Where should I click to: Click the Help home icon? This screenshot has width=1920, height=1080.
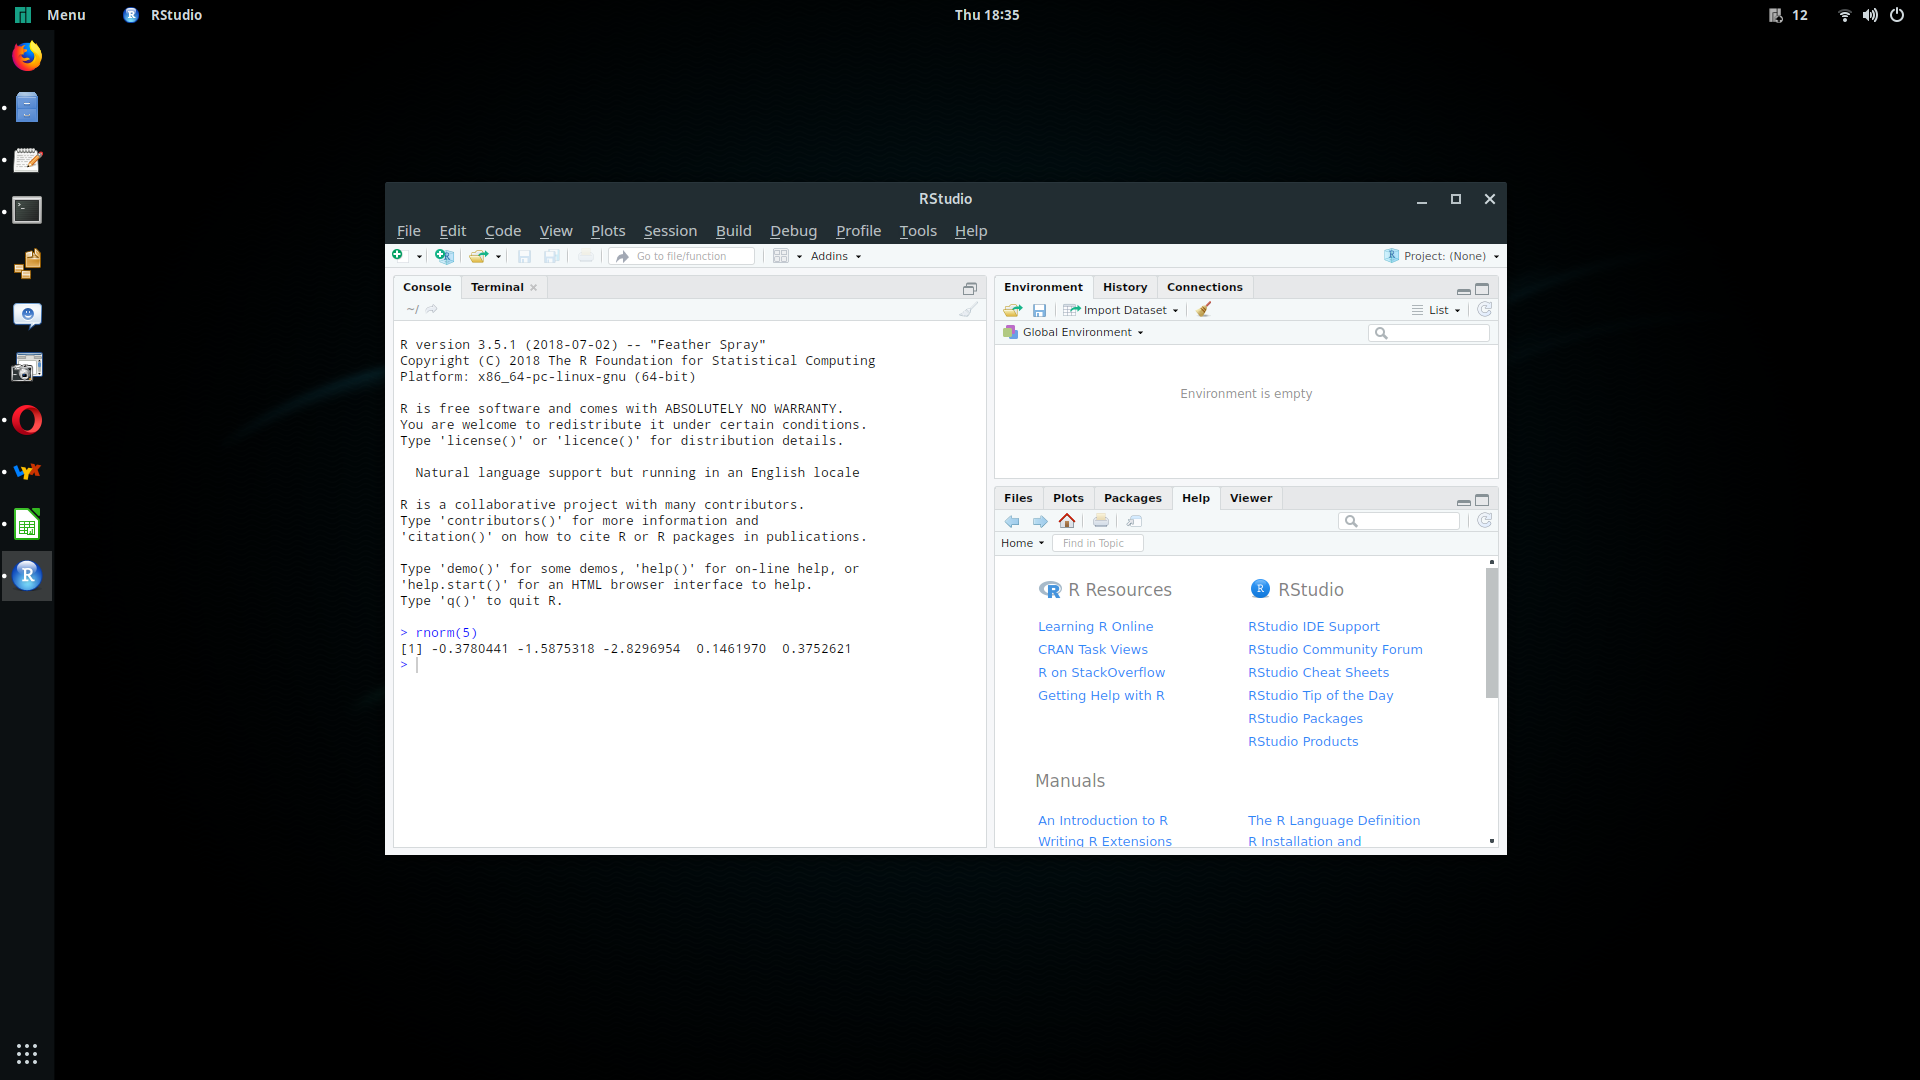1067,521
